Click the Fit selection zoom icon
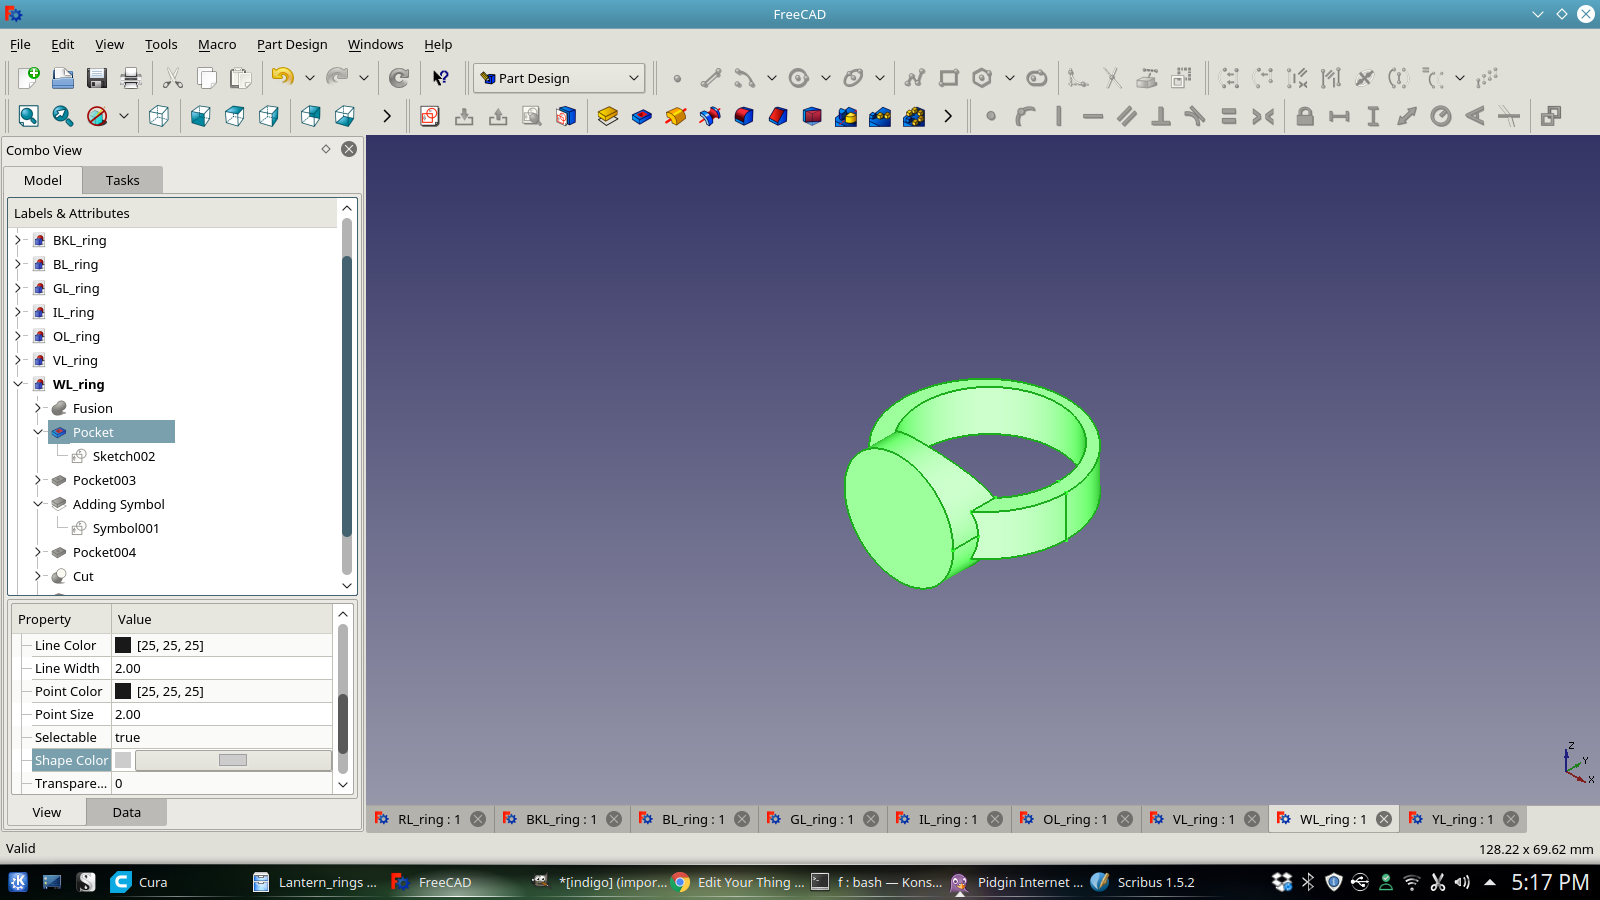 (63, 116)
